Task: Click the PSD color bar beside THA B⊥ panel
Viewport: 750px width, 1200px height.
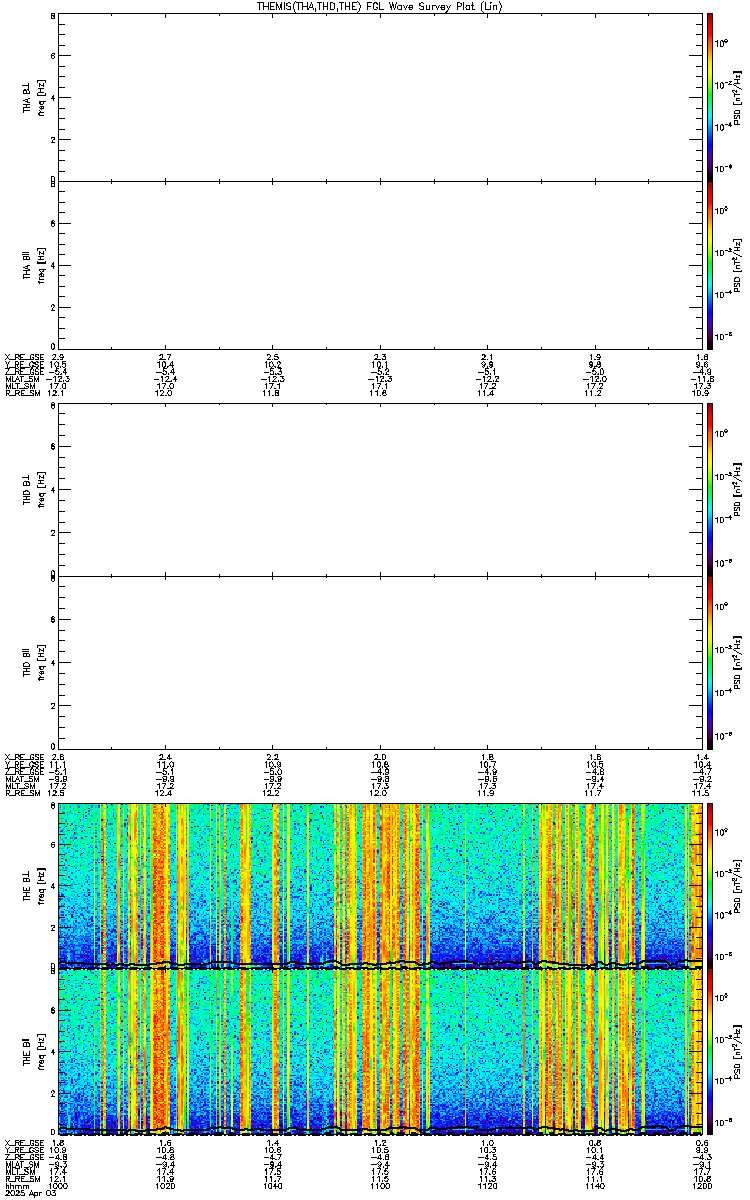Action: pos(710,96)
